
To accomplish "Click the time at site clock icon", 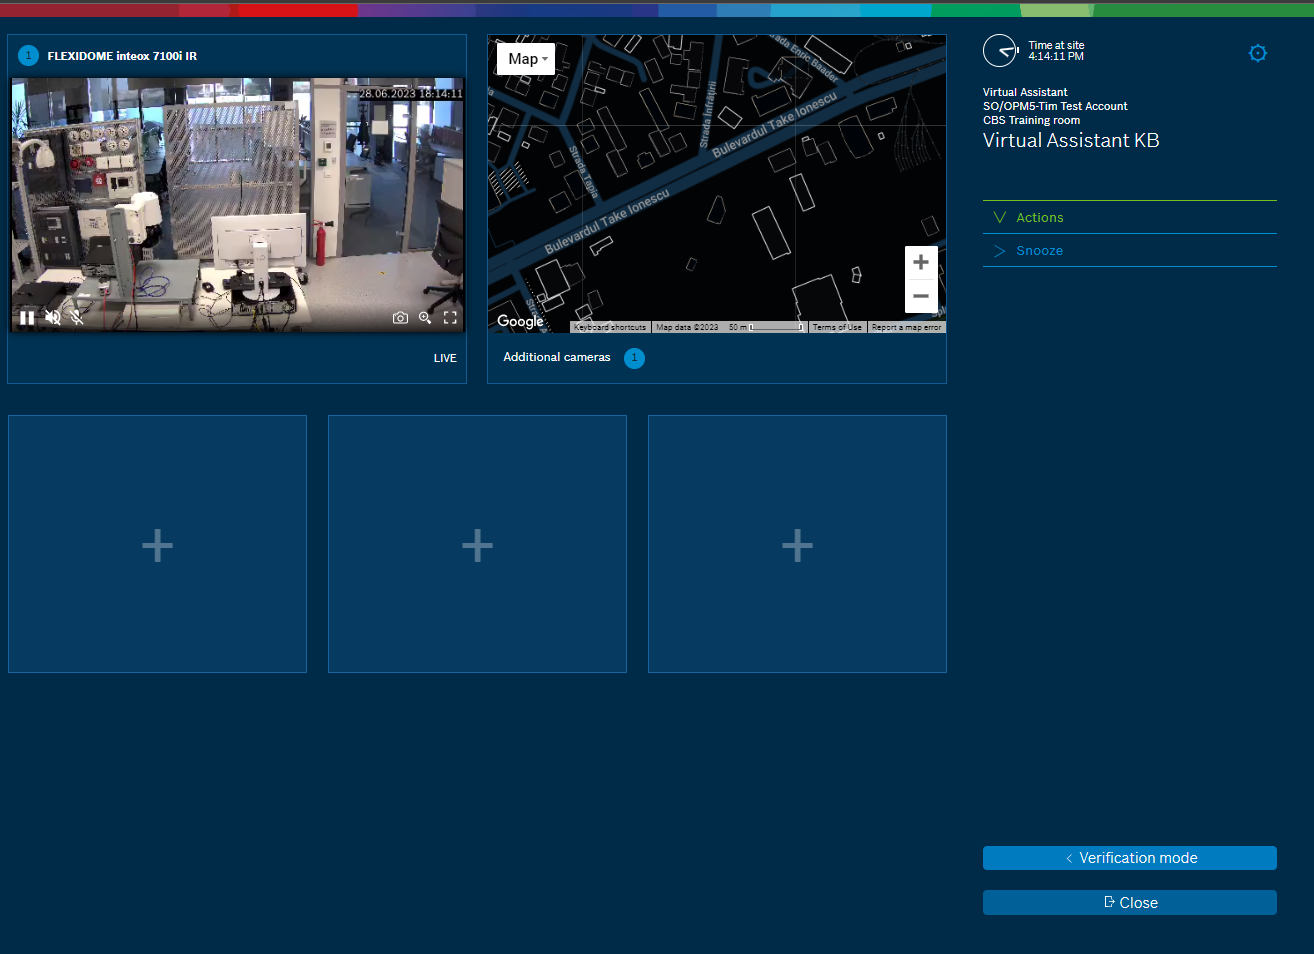I will pos(999,51).
